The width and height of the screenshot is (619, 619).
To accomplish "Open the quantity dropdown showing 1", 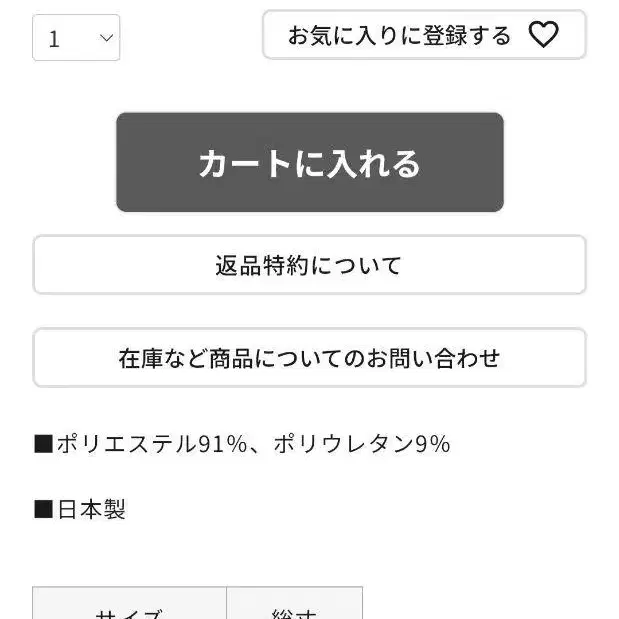I will point(76,38).
